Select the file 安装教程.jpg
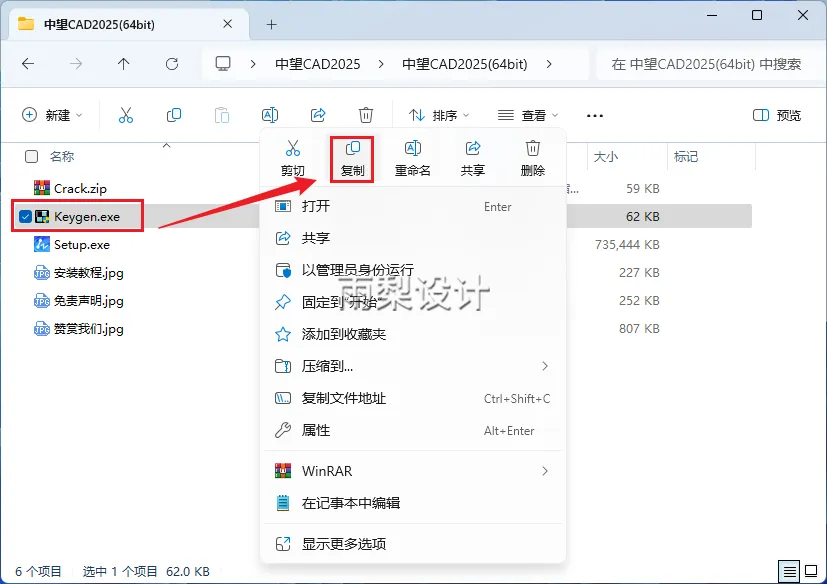This screenshot has width=827, height=584. 89,273
